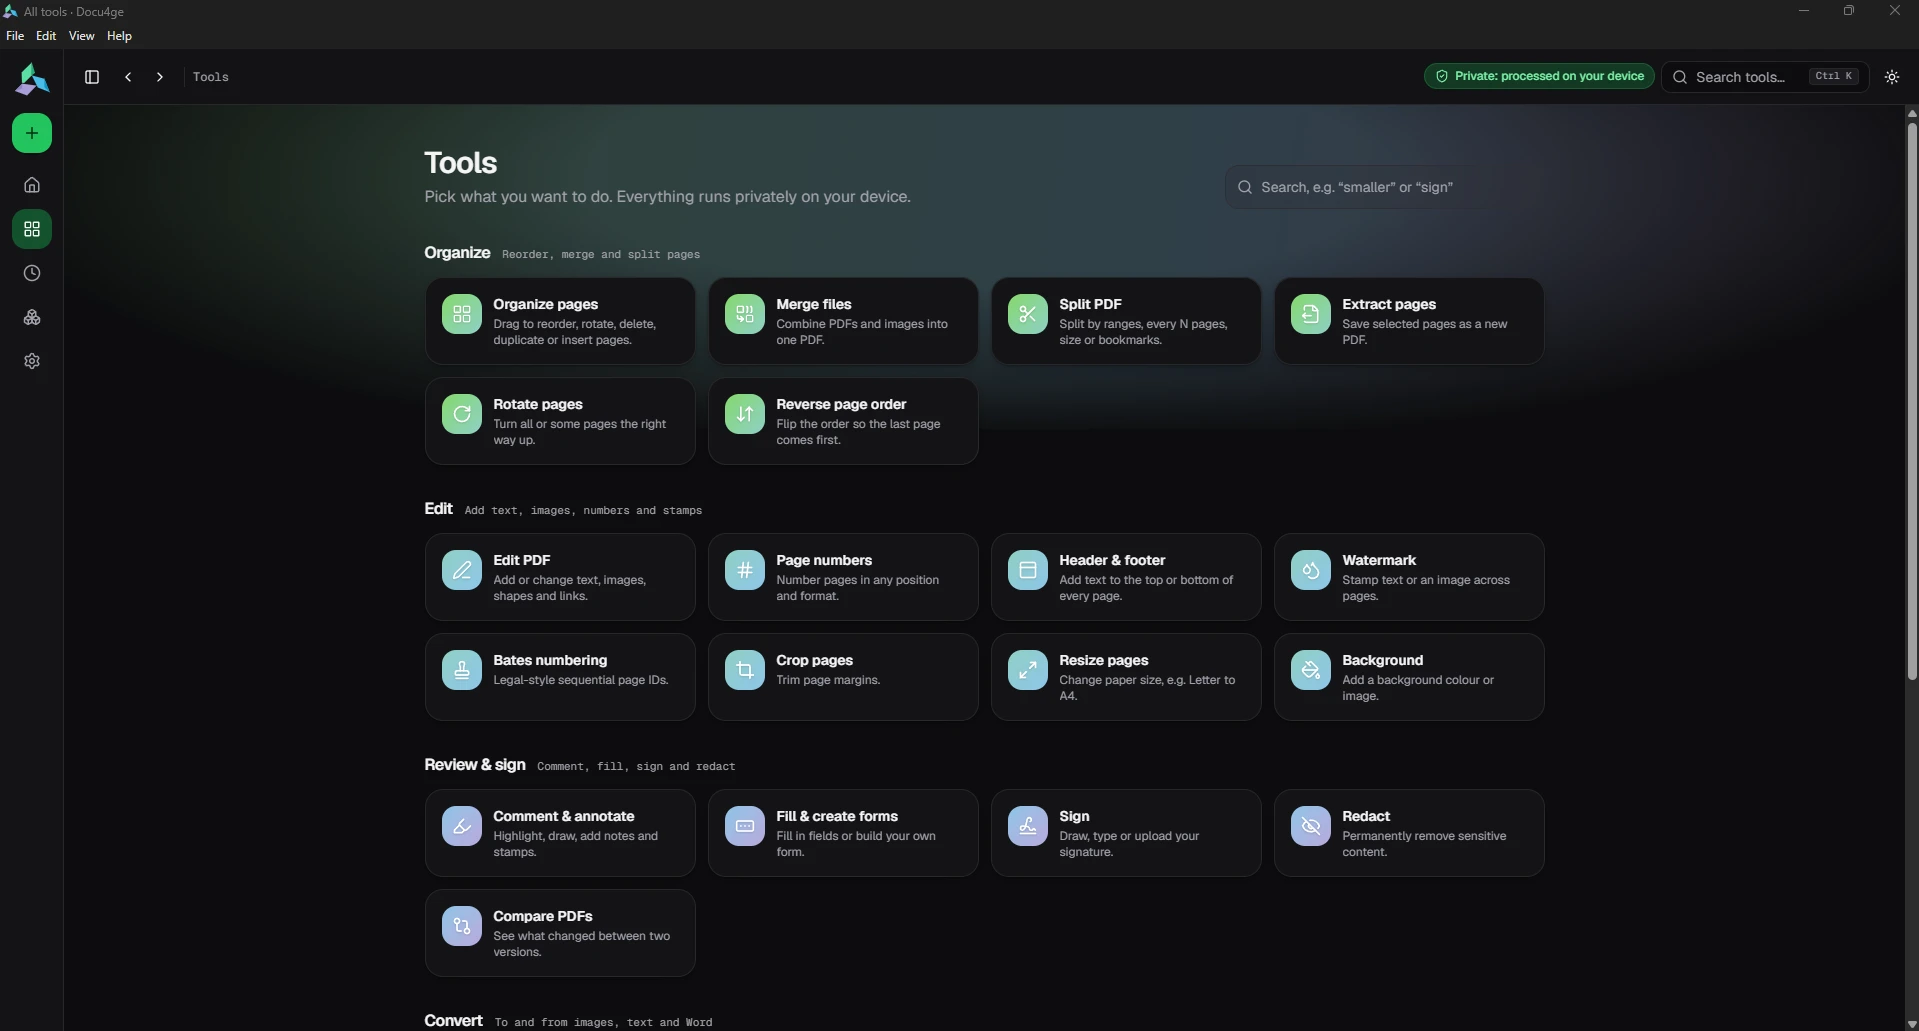Click the Resize pages arrows icon

(1028, 670)
